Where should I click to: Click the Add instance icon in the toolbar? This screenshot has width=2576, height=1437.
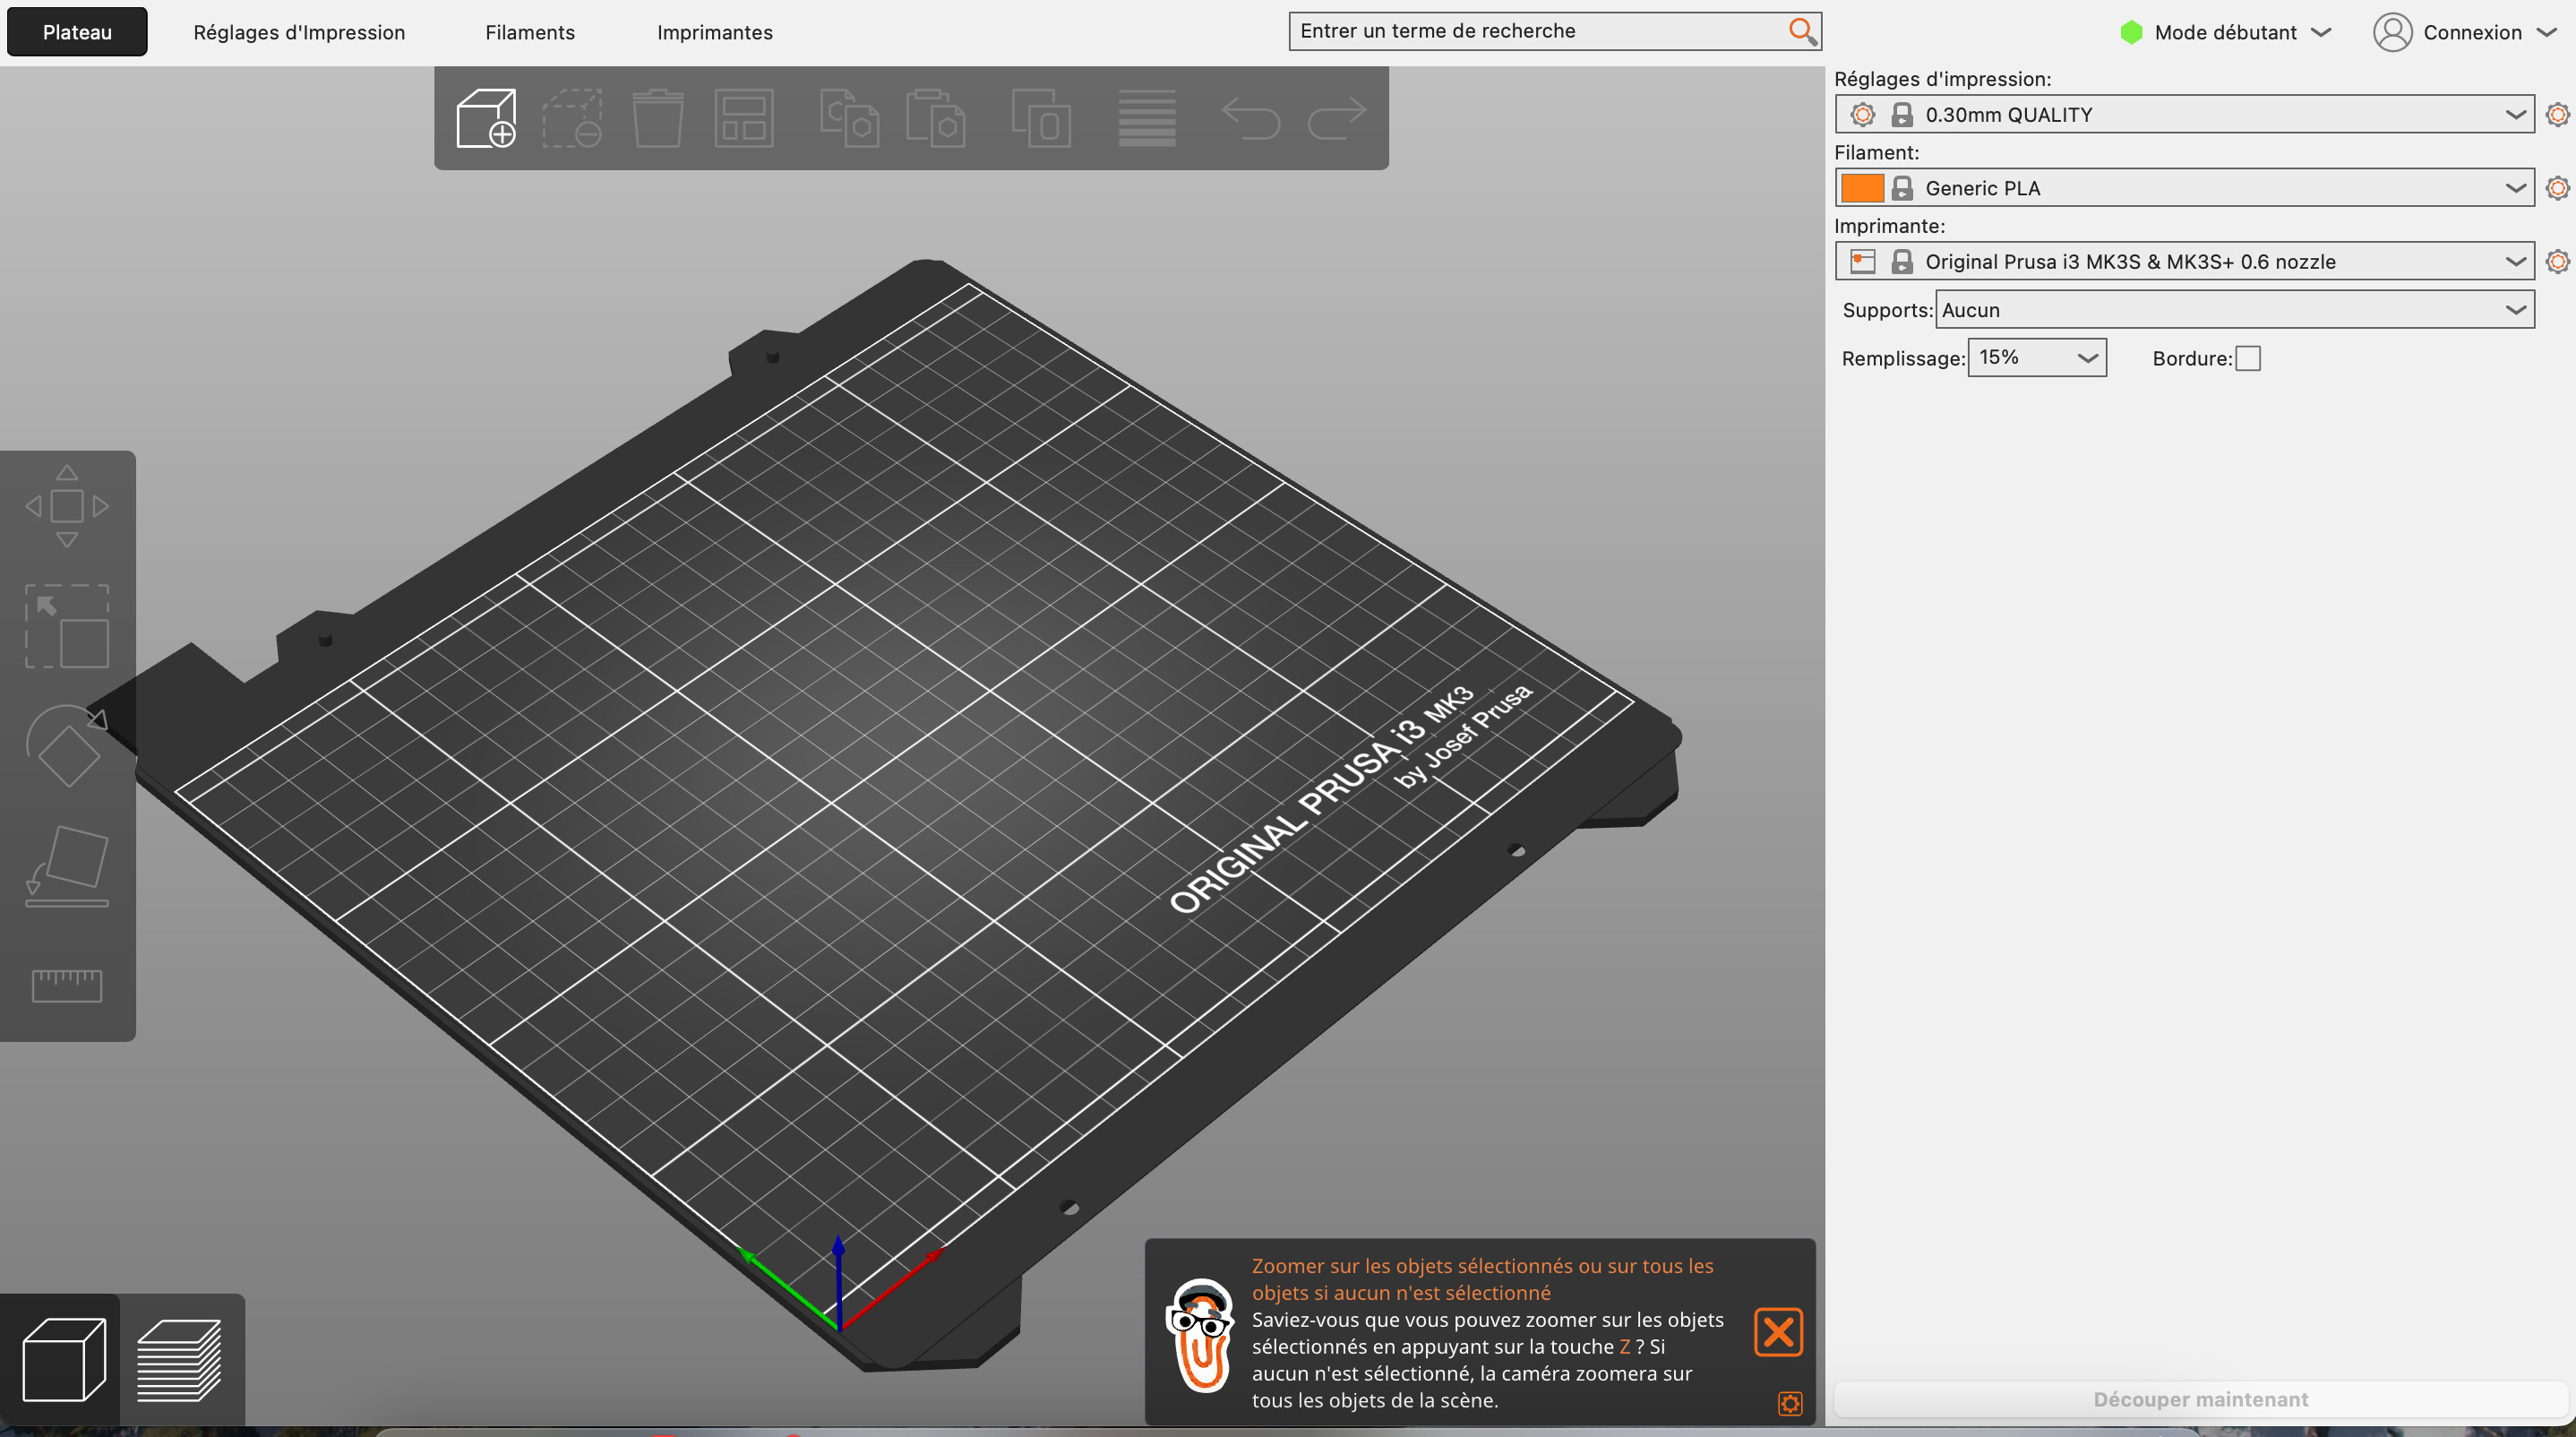[1041, 118]
